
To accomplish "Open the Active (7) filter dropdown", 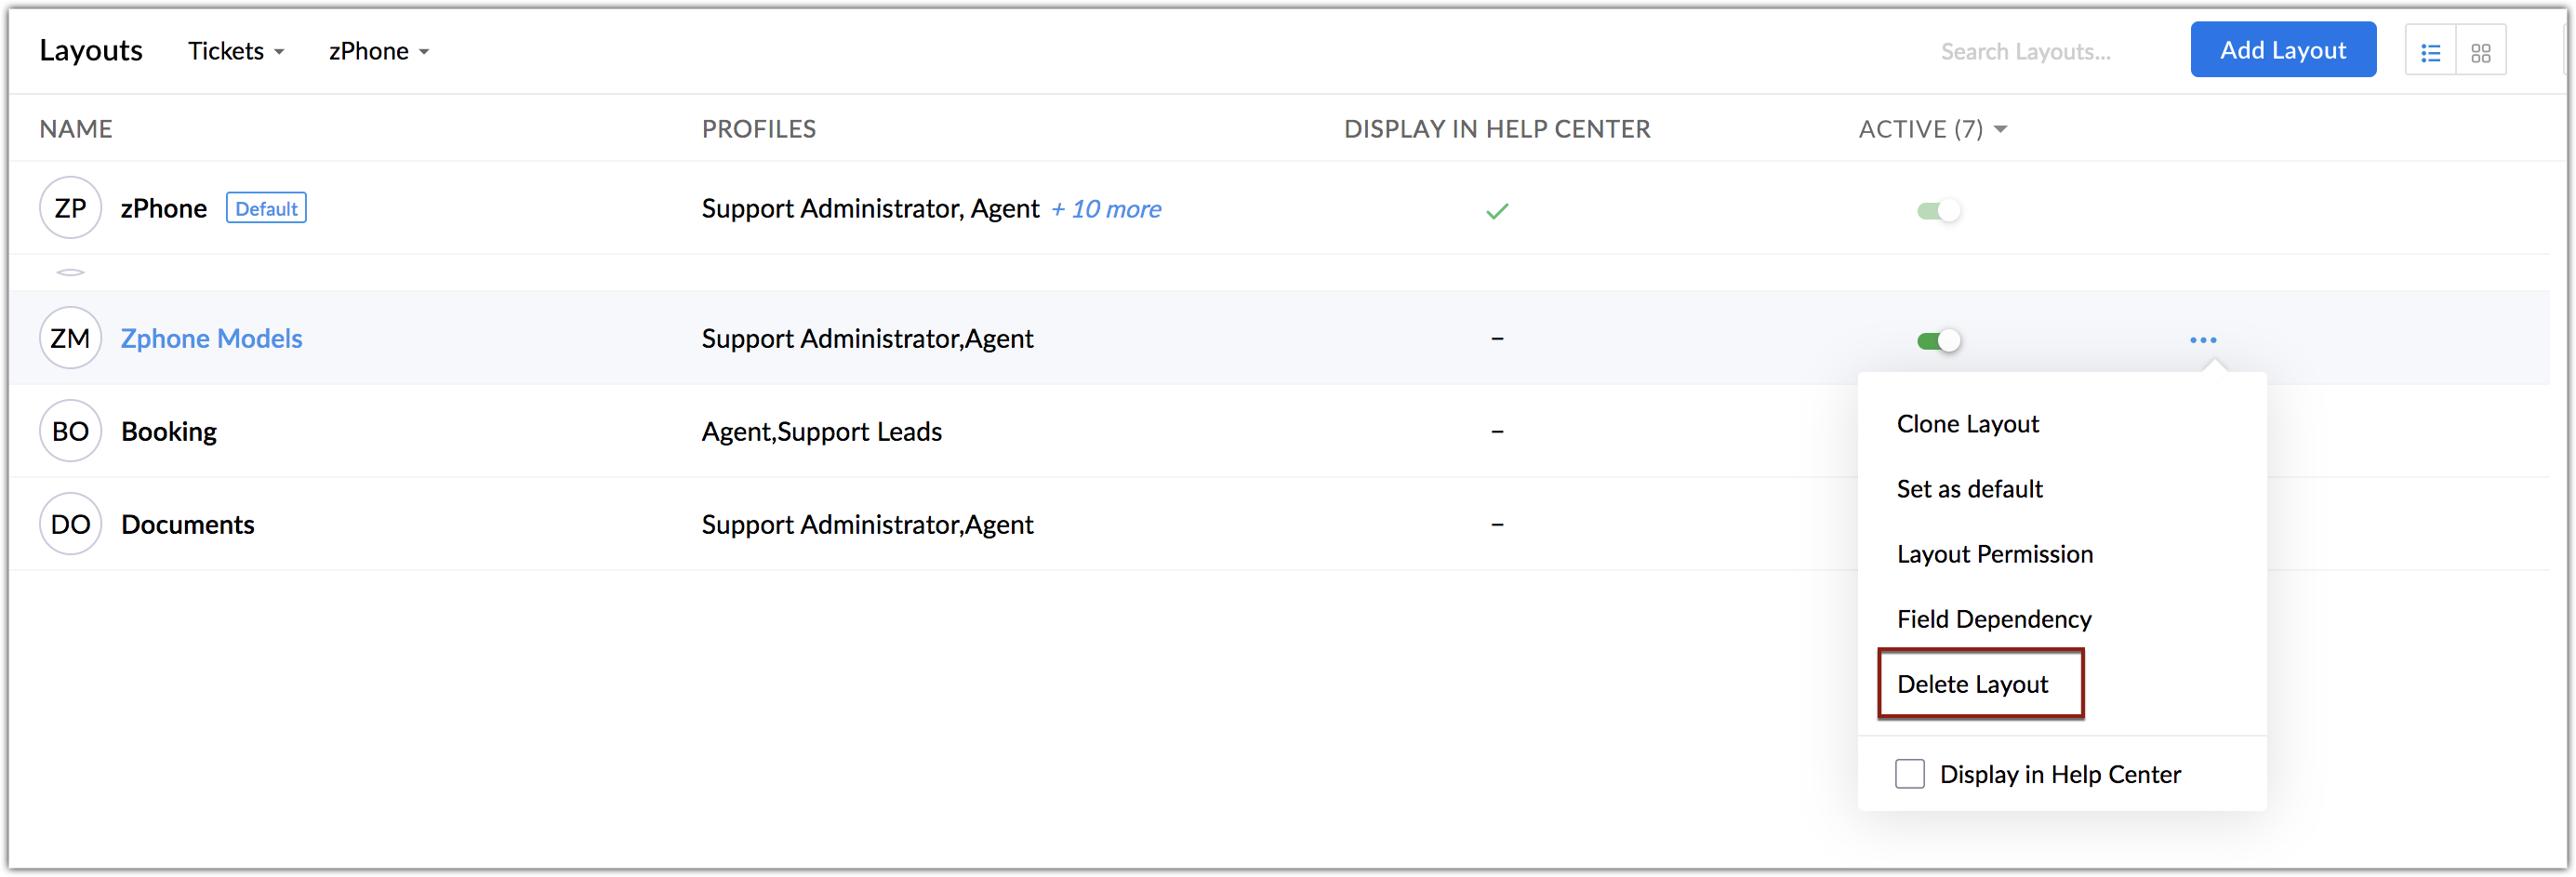I will coord(1932,129).
